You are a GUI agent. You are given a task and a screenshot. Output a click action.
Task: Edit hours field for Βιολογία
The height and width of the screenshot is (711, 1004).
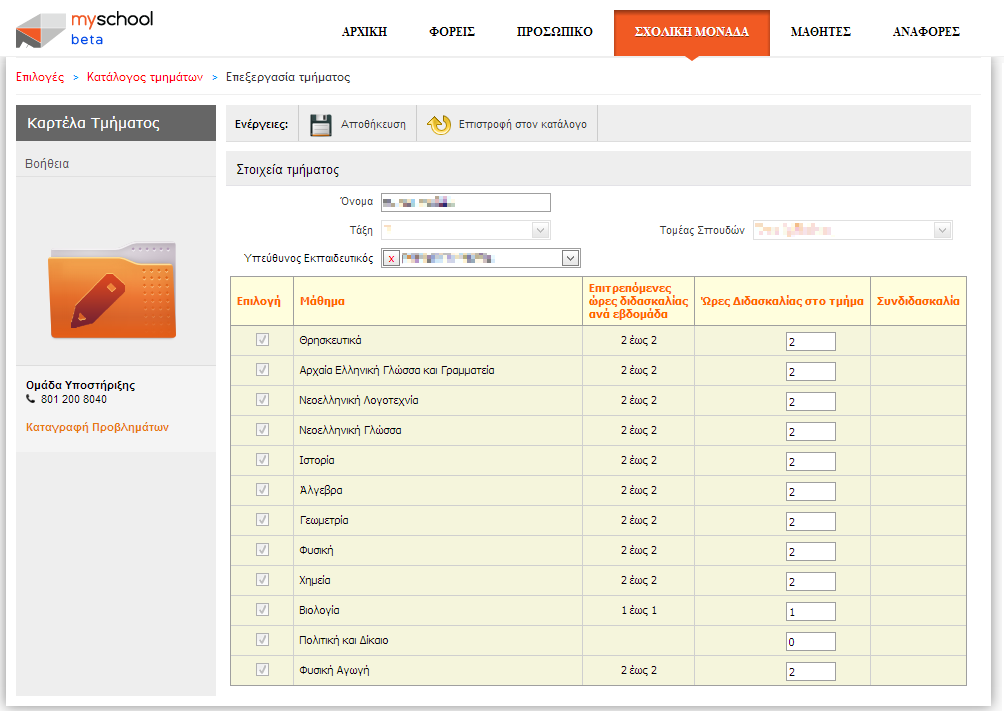811,612
